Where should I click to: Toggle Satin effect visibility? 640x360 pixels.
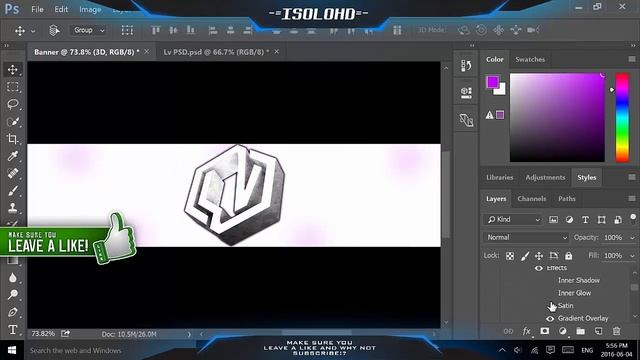(550, 306)
